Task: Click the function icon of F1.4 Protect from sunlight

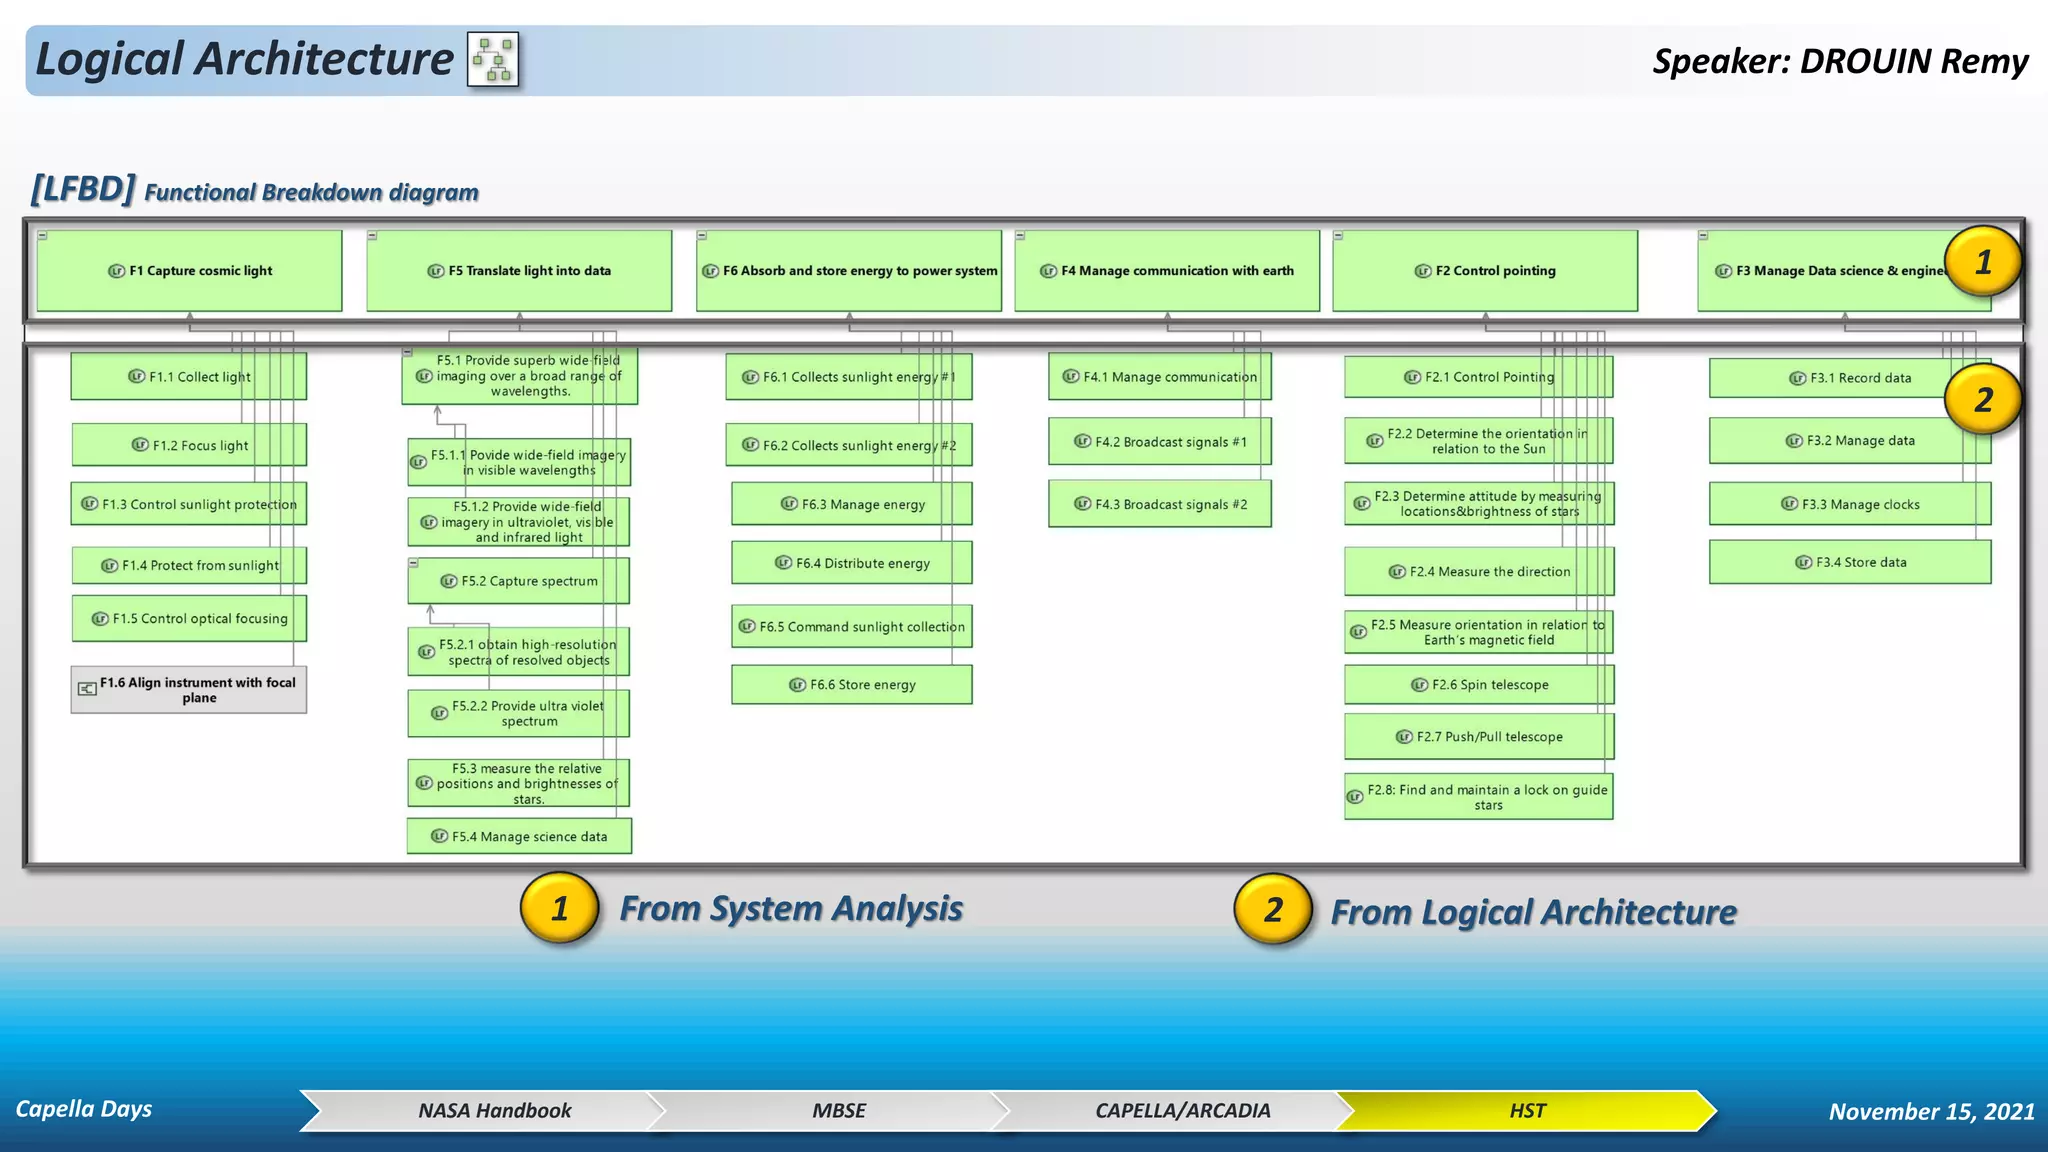Action: click(x=110, y=565)
